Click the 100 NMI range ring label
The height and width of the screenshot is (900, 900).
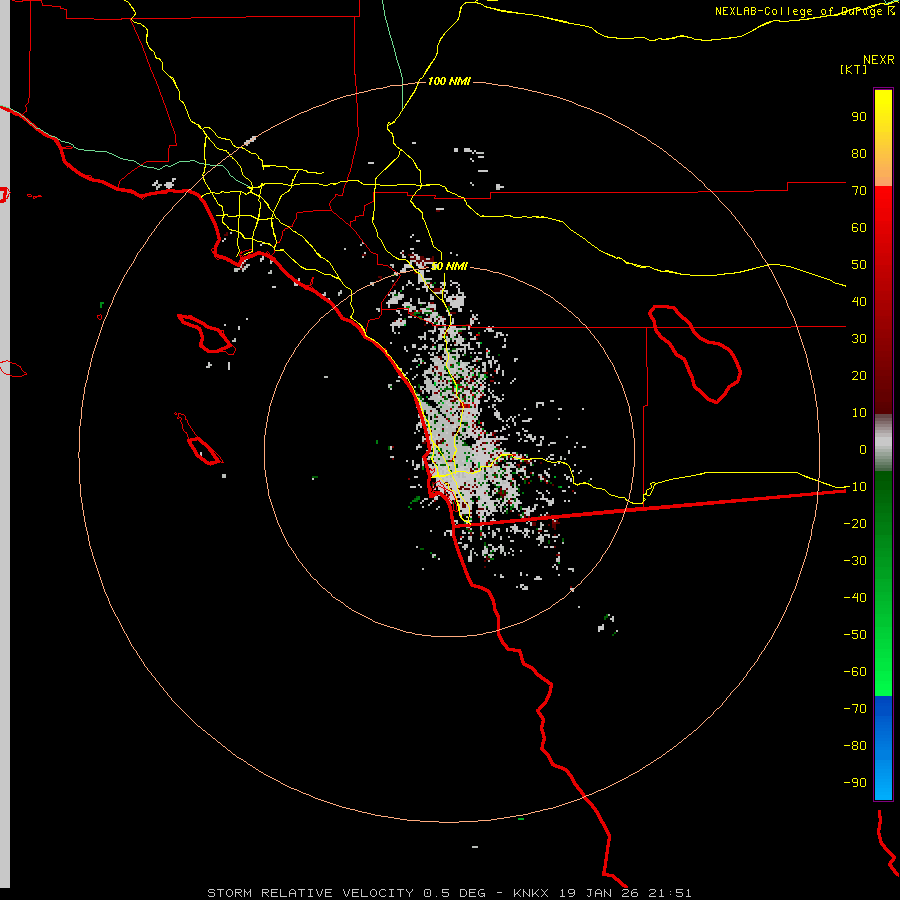(x=449, y=81)
